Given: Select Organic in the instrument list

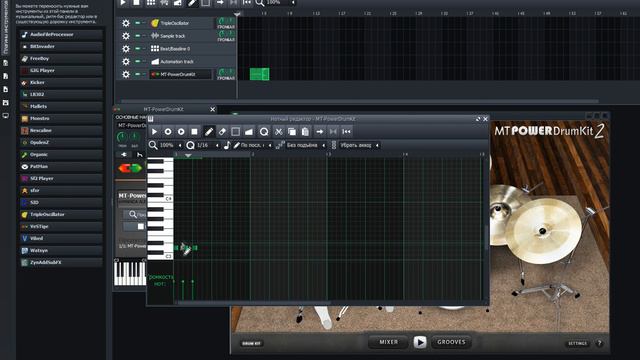Looking at the screenshot, I should [61, 155].
